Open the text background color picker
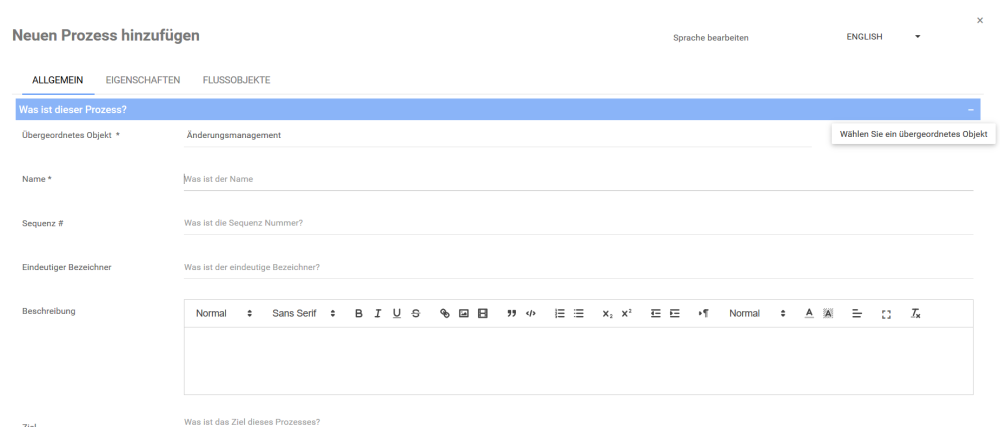The image size is (1000, 427). (828, 314)
